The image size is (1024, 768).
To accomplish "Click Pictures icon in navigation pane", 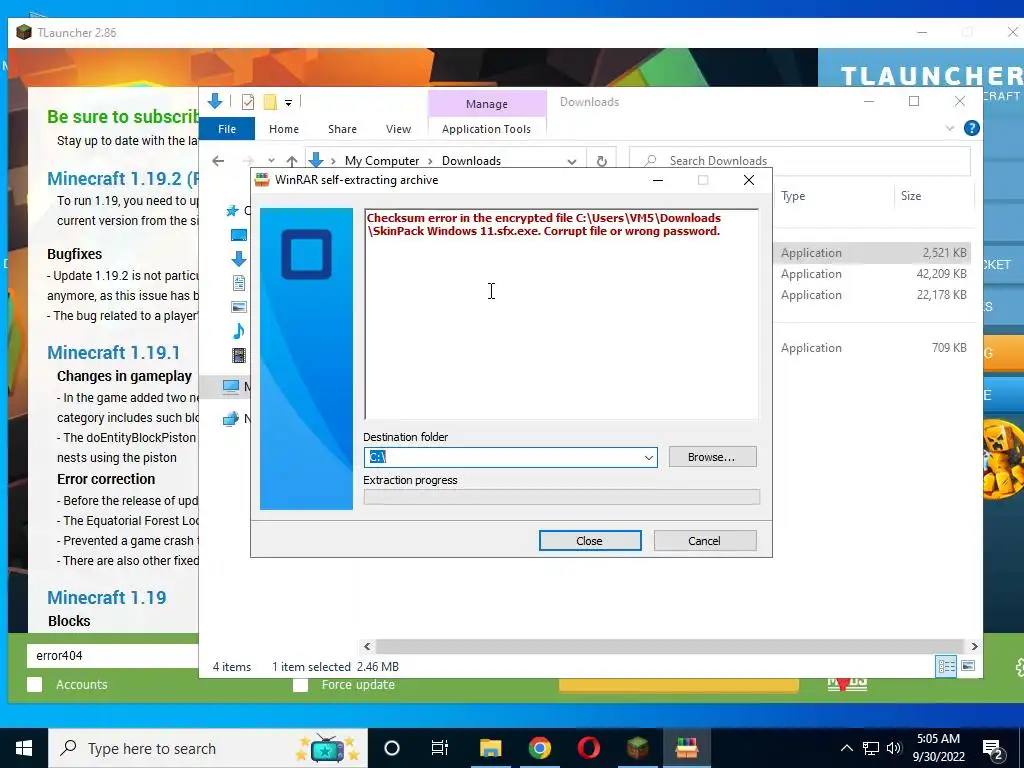I will (239, 307).
